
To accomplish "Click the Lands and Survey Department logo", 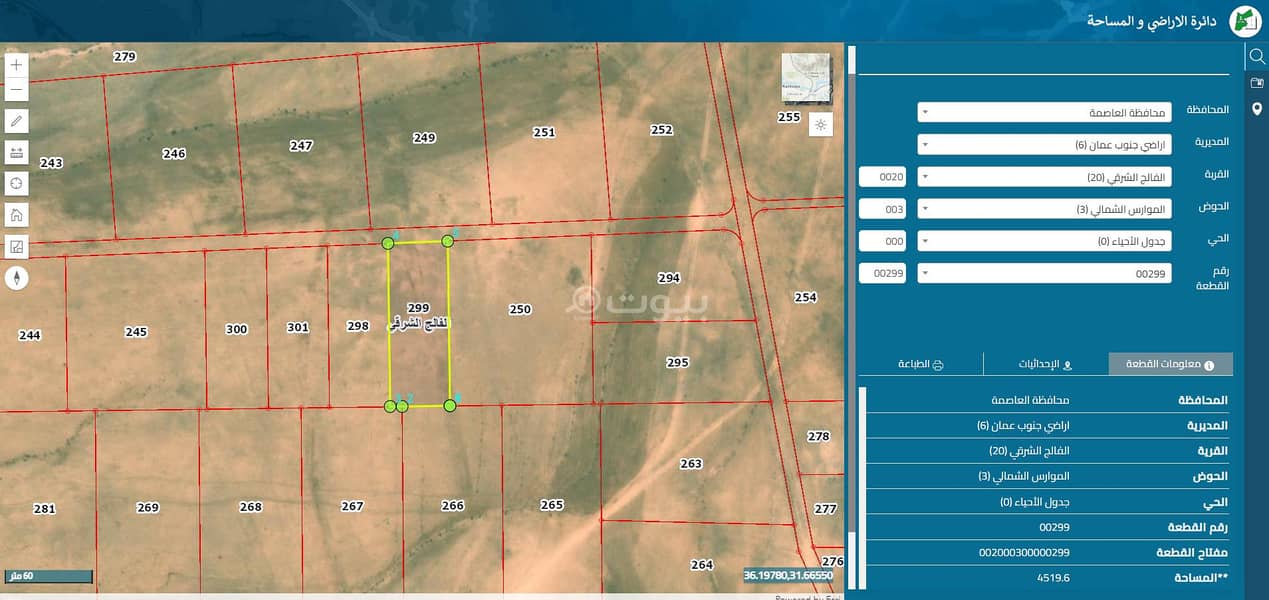I will 1245,21.
